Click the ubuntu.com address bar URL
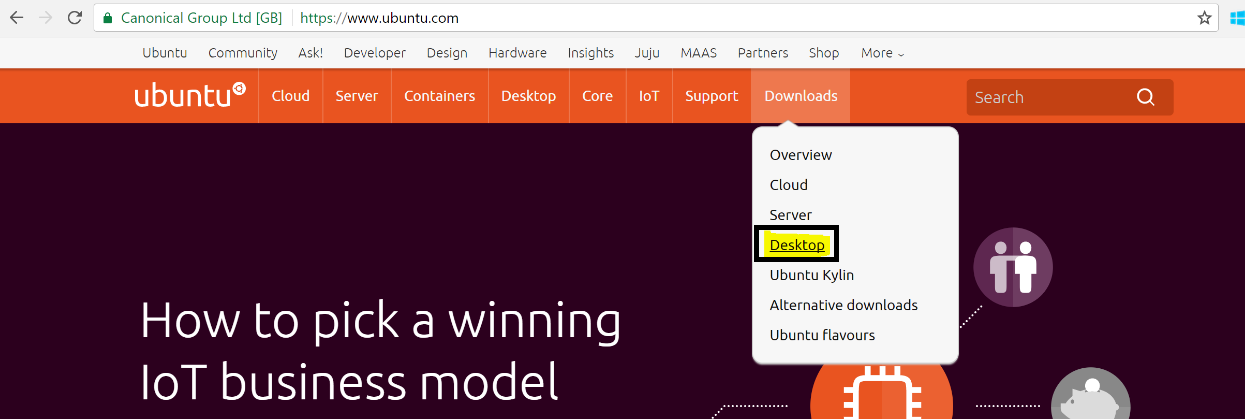 click(380, 18)
